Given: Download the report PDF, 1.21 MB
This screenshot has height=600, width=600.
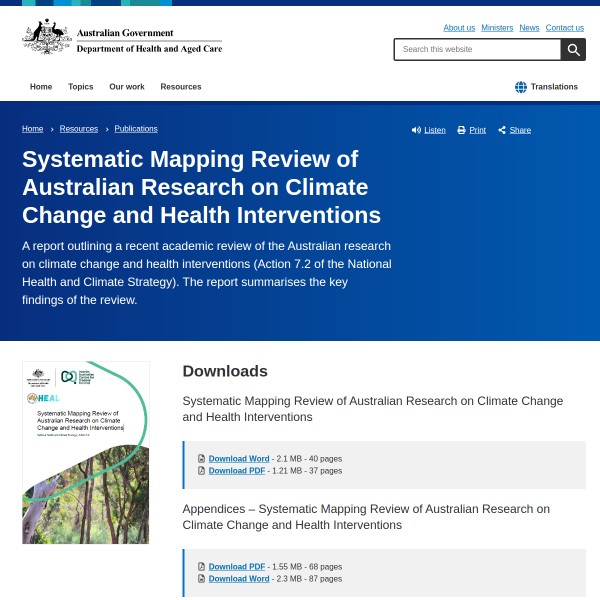Looking at the screenshot, I should coord(237,470).
